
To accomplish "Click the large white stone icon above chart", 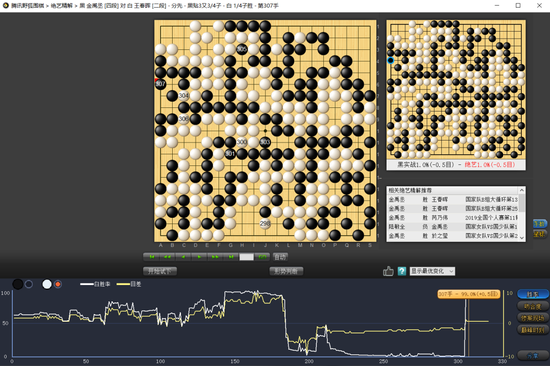I will point(47,284).
